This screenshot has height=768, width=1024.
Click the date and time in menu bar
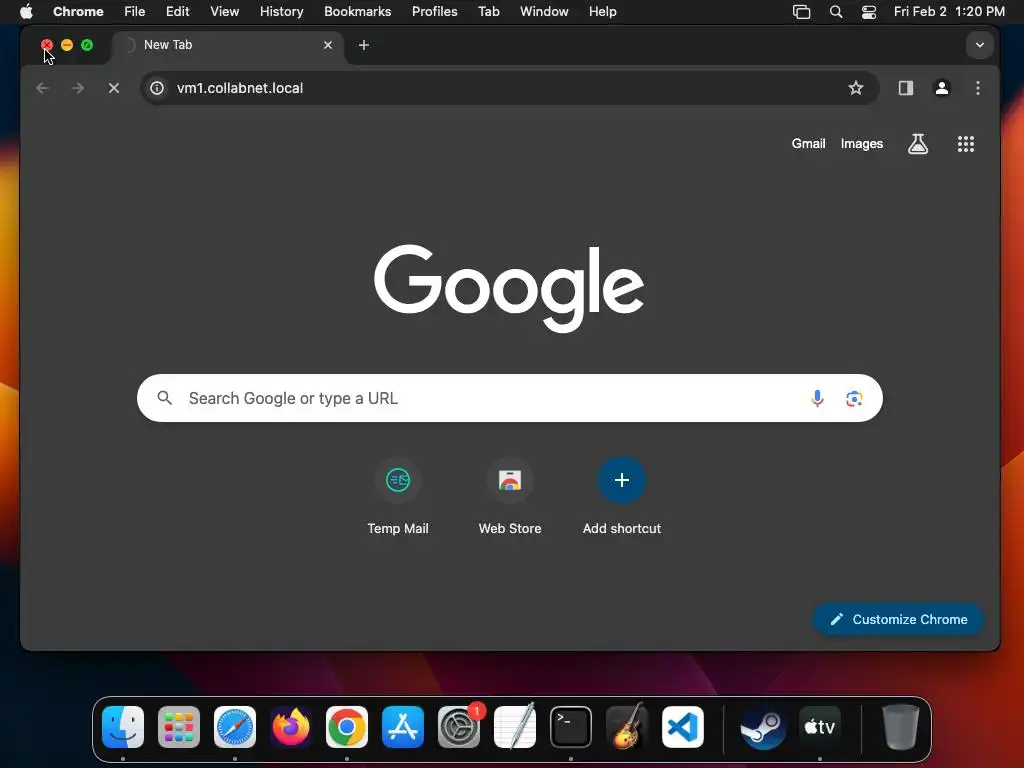(x=949, y=12)
